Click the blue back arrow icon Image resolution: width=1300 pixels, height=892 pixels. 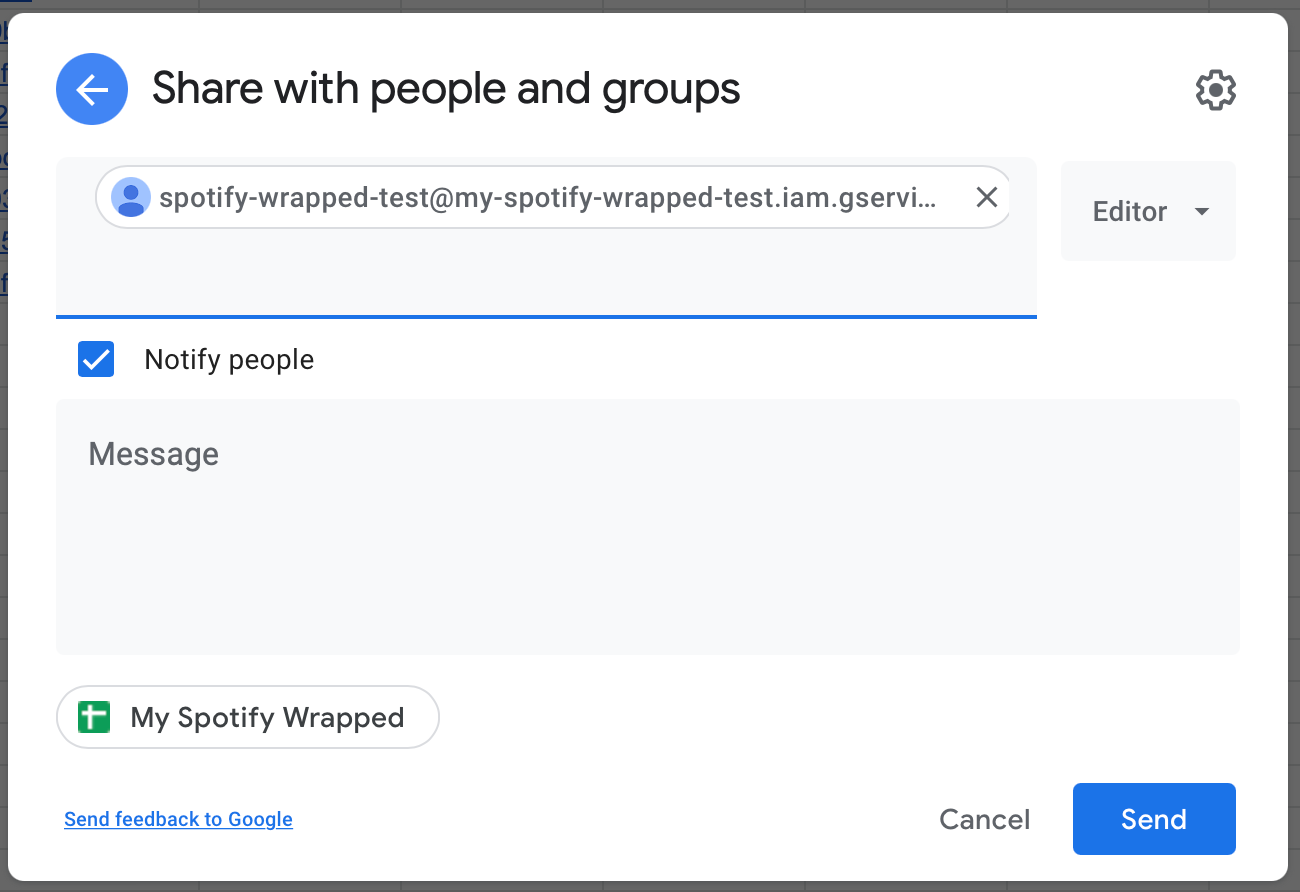click(92, 89)
